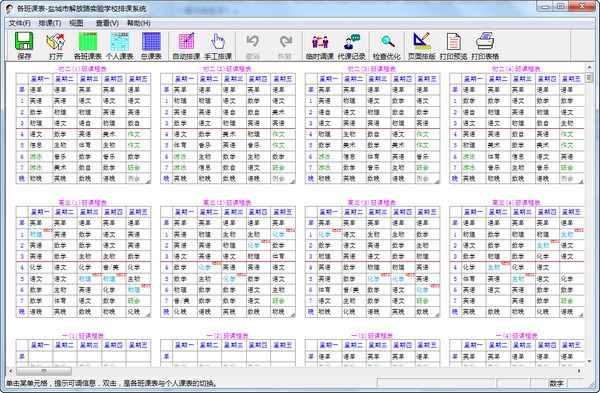The image size is (600, 393).
Task: Open the 帮助(H) menu
Action: (139, 23)
